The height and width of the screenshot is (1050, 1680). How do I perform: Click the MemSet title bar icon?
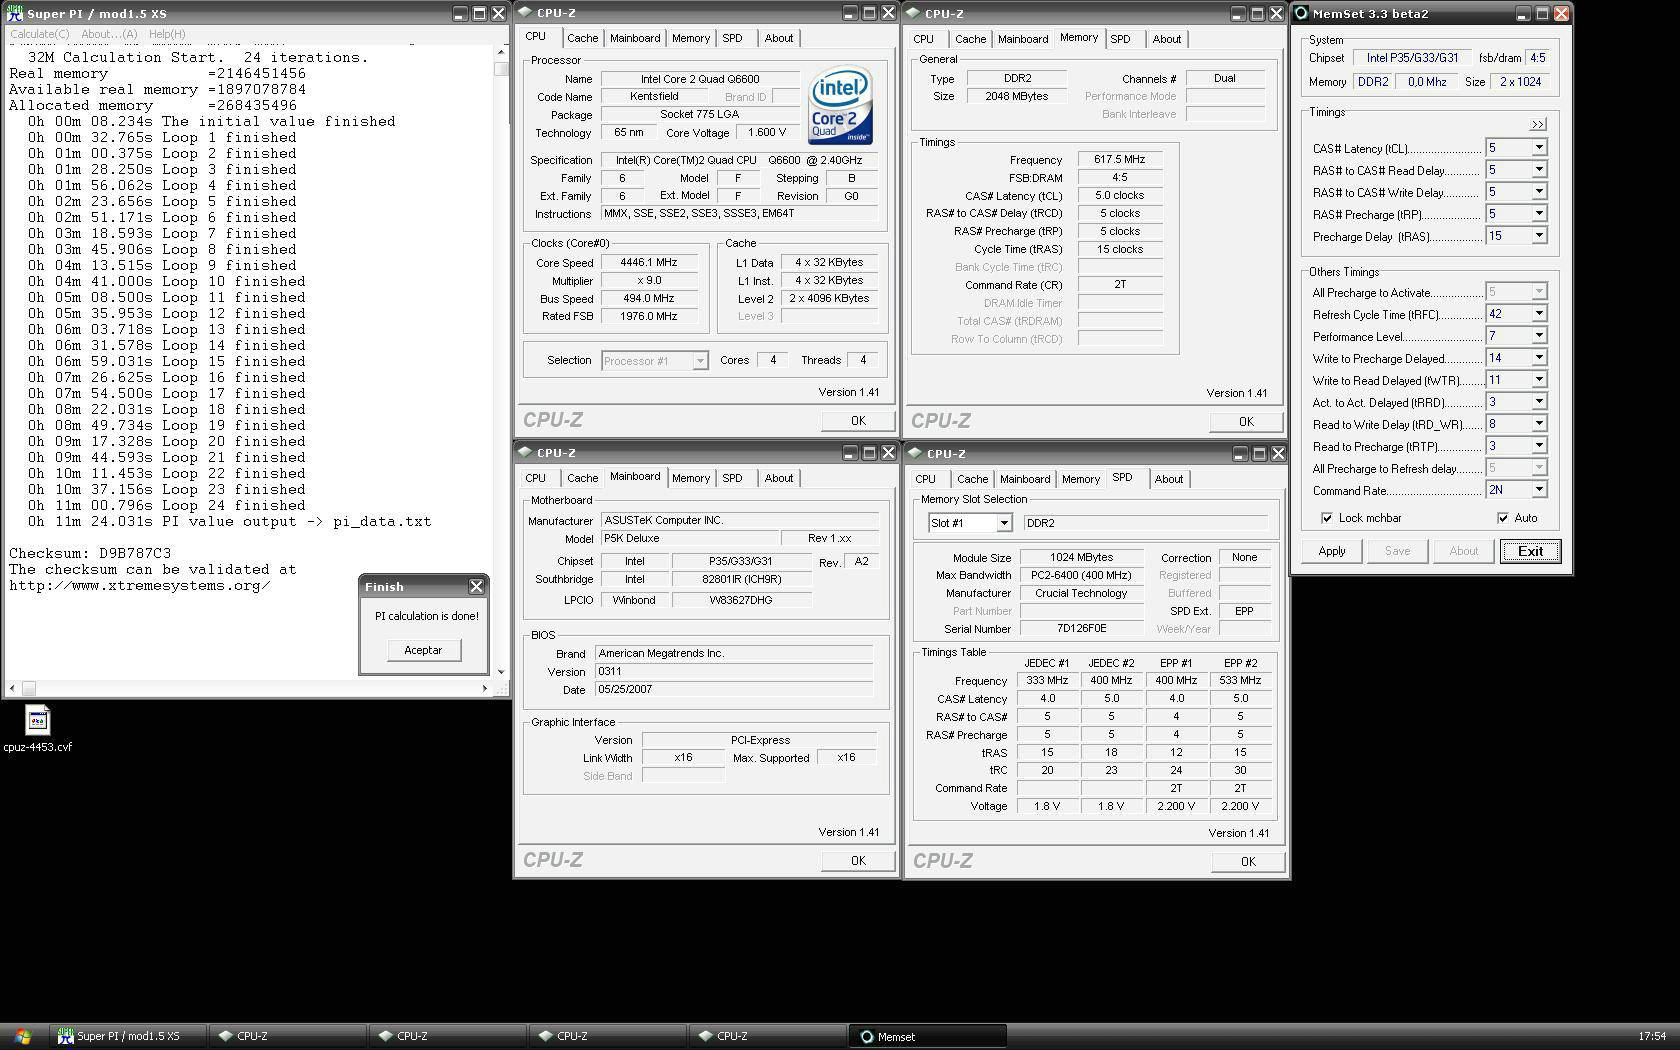click(x=1301, y=14)
